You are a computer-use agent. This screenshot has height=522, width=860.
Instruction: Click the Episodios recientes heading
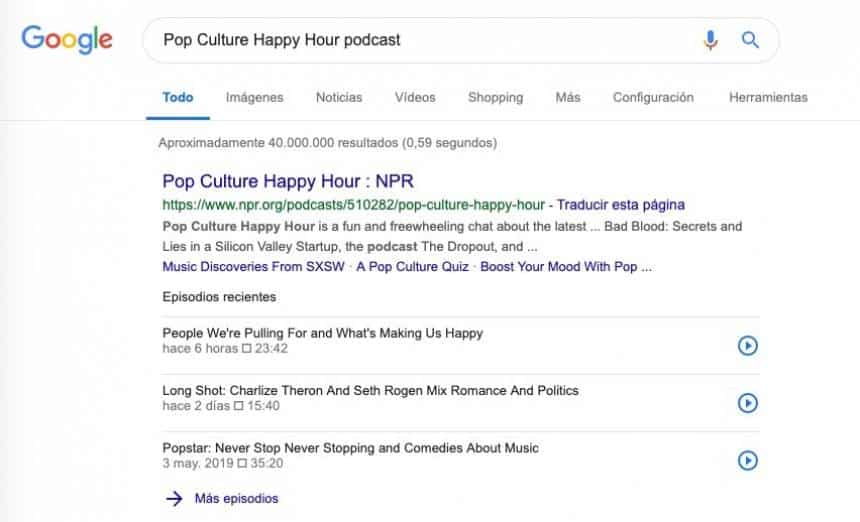(x=219, y=297)
